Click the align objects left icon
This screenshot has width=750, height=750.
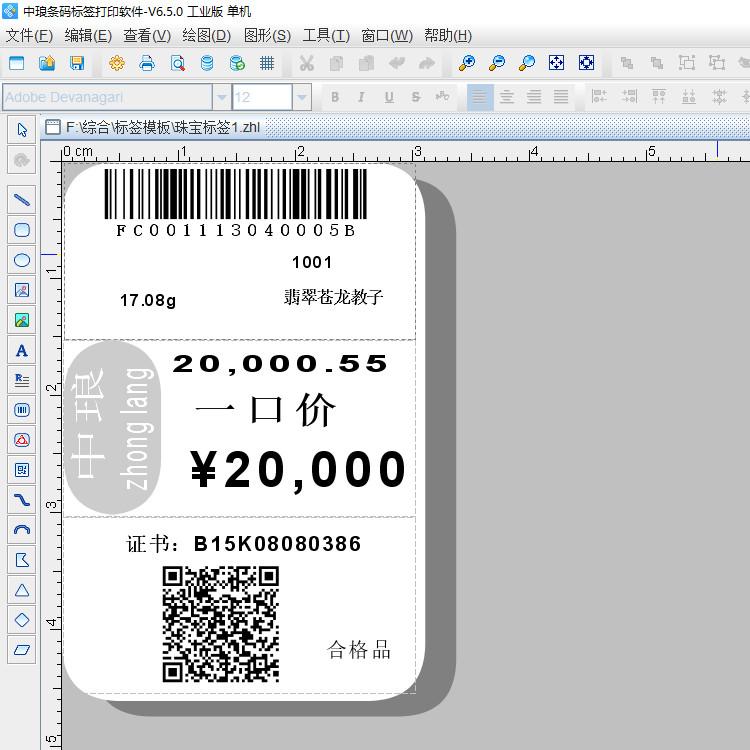click(x=599, y=97)
